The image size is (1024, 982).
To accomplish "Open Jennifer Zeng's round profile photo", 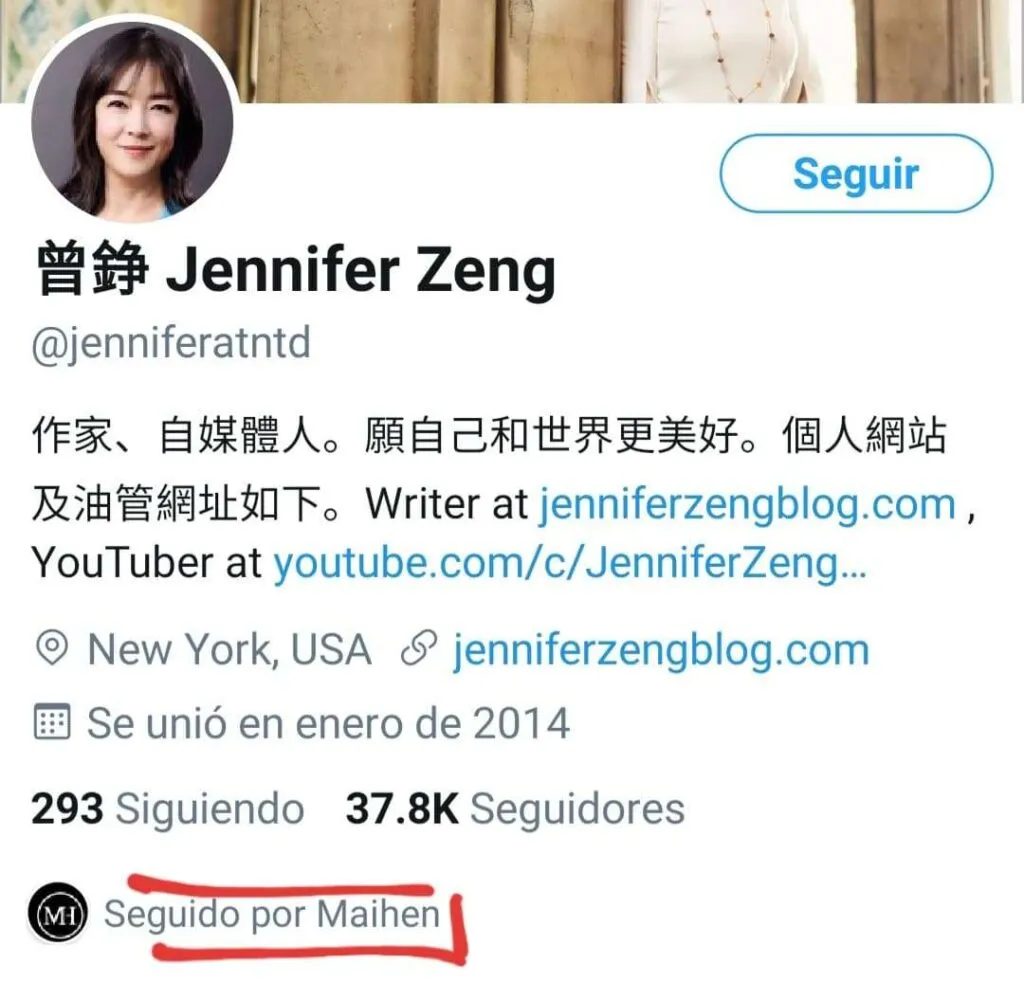I will click(133, 122).
